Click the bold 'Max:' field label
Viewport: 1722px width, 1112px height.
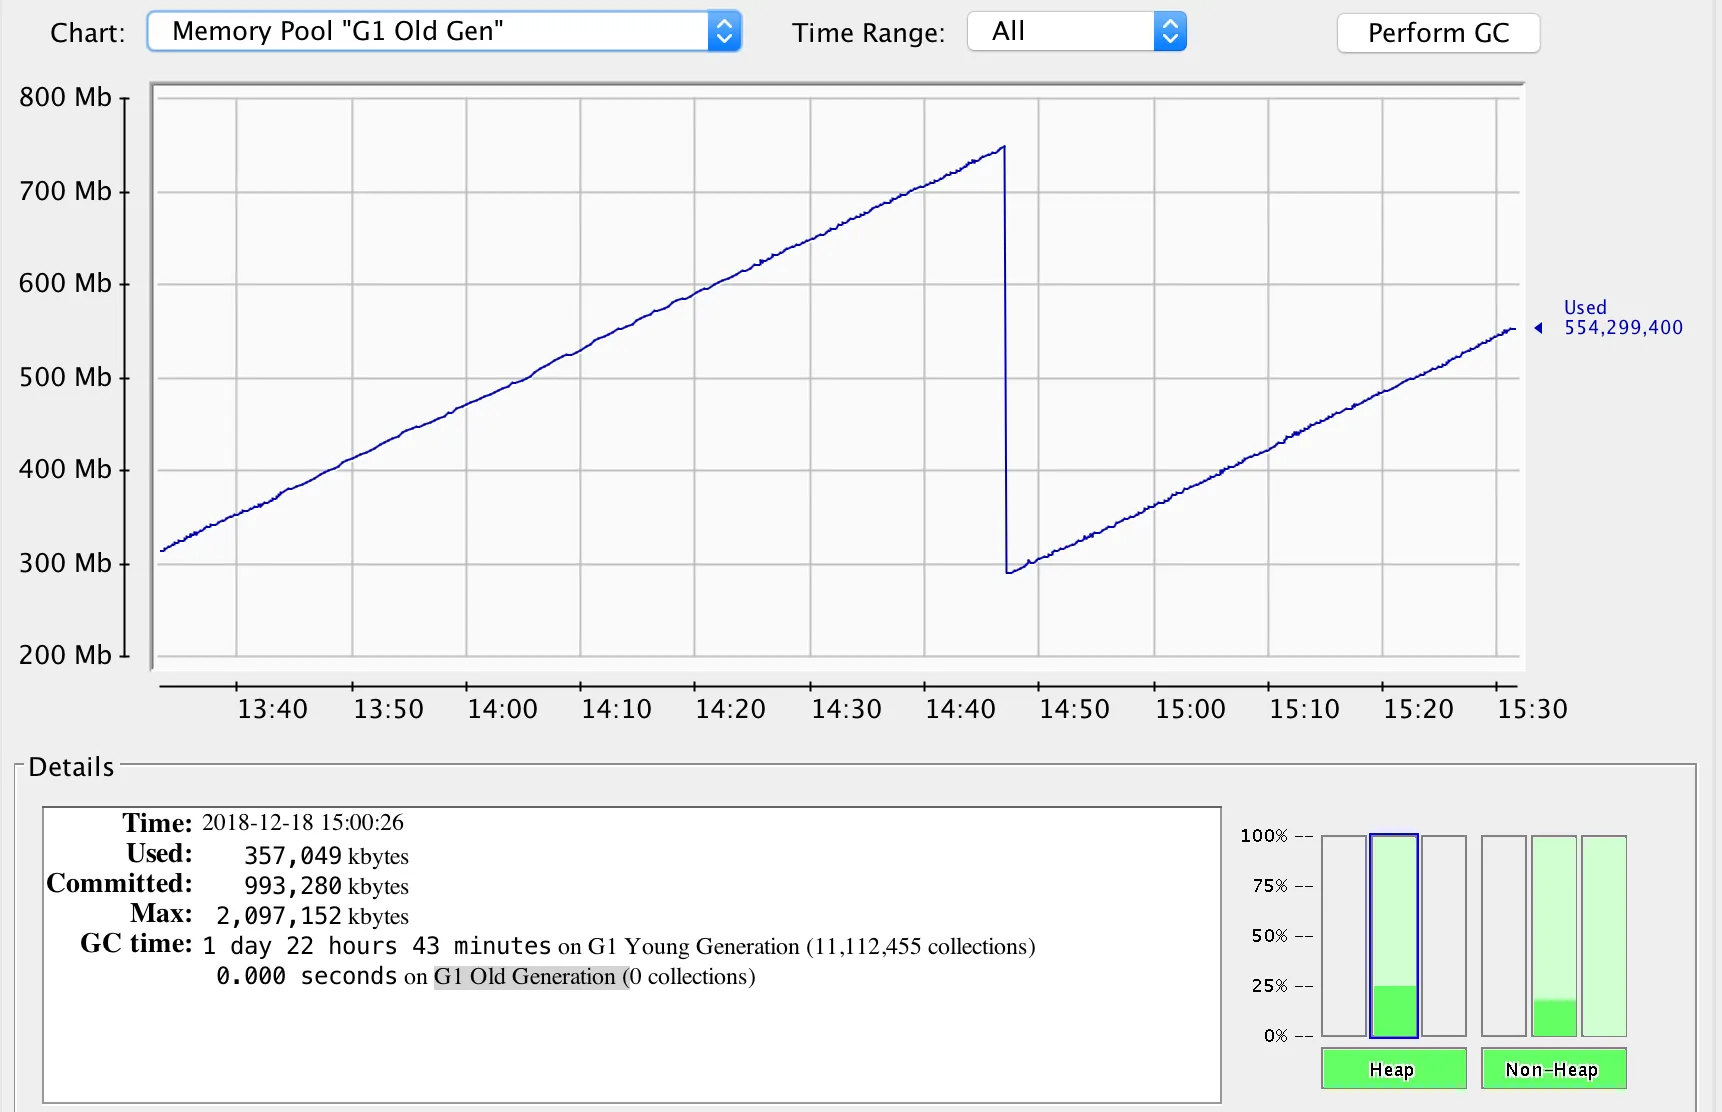pyautogui.click(x=161, y=914)
